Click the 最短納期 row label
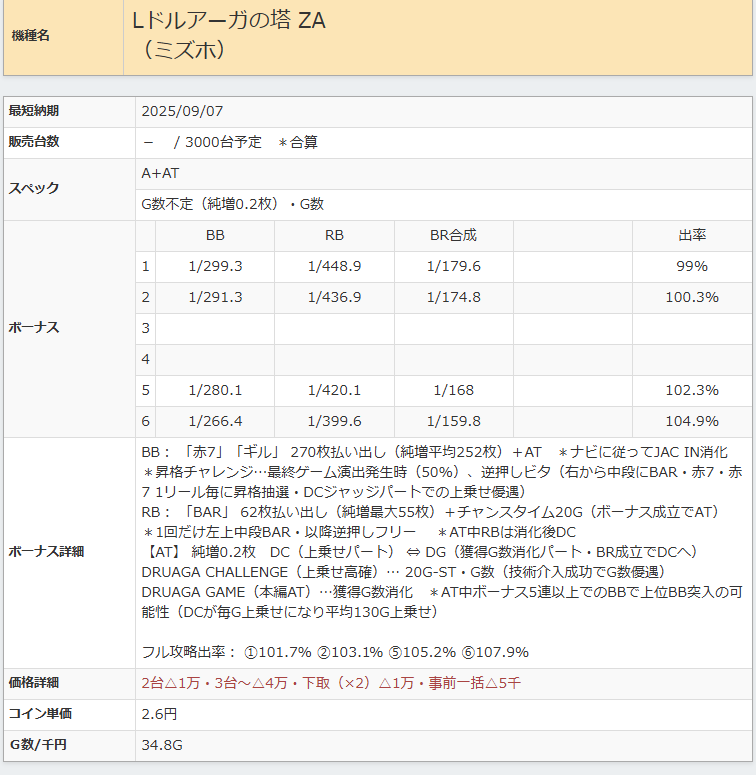Image resolution: width=756 pixels, height=775 pixels. 34,111
